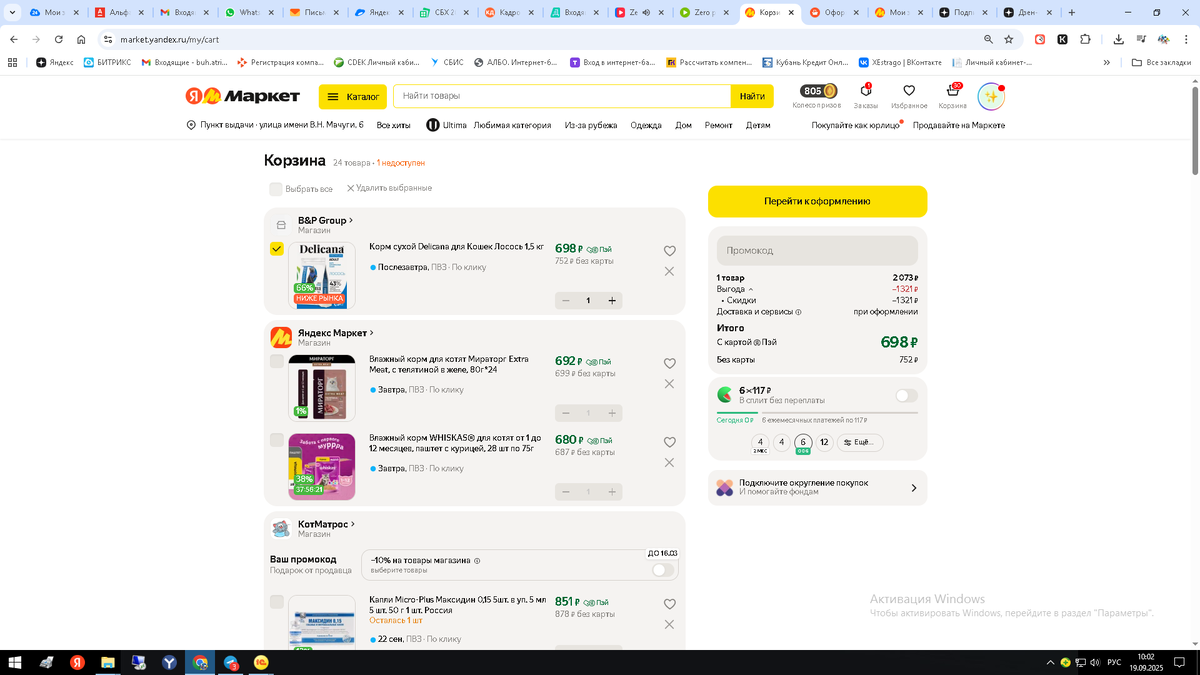Open the user profile avatar
The height and width of the screenshot is (675, 1200).
click(x=990, y=96)
